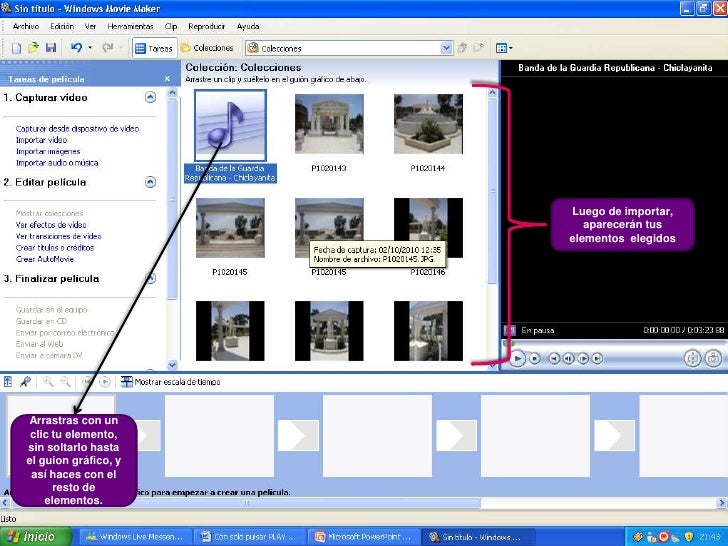The height and width of the screenshot is (546, 728).
Task: Toggle the Colecciones pane button
Action: coord(207,47)
